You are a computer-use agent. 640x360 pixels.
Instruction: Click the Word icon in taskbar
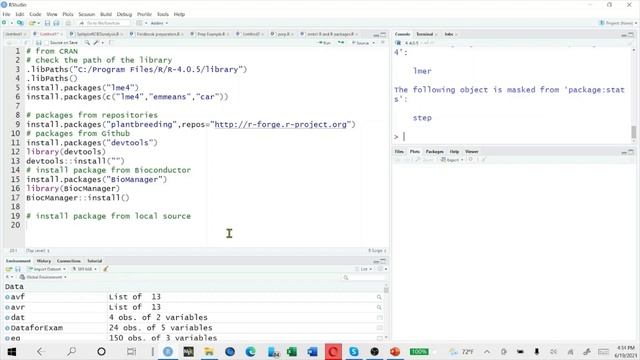tap(312, 351)
